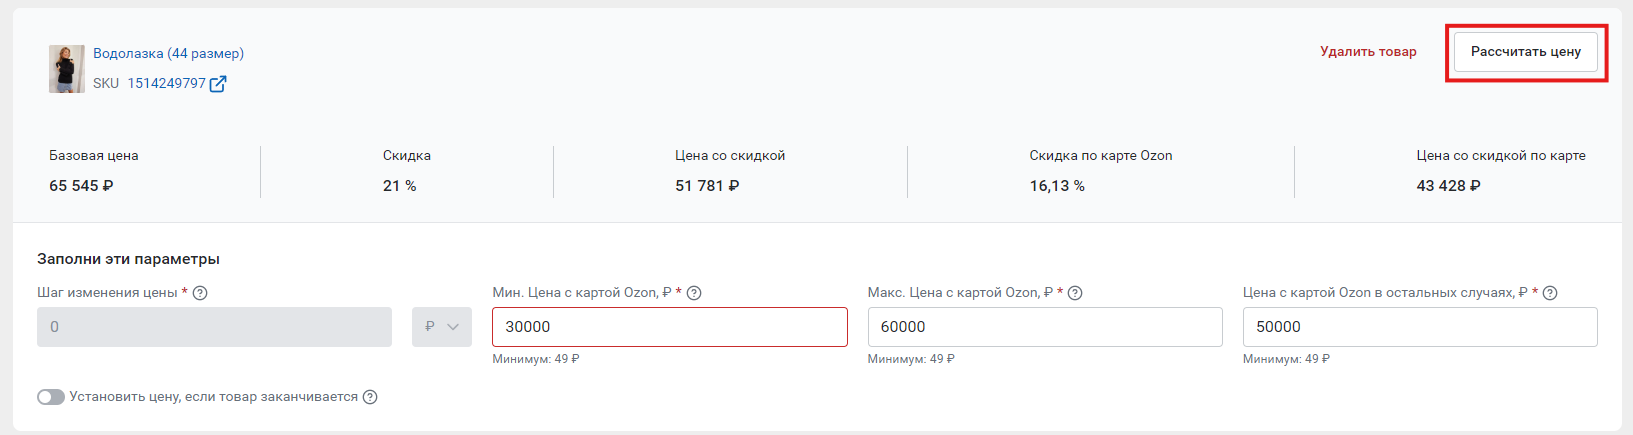Click Рассчитать цену button

click(x=1526, y=52)
